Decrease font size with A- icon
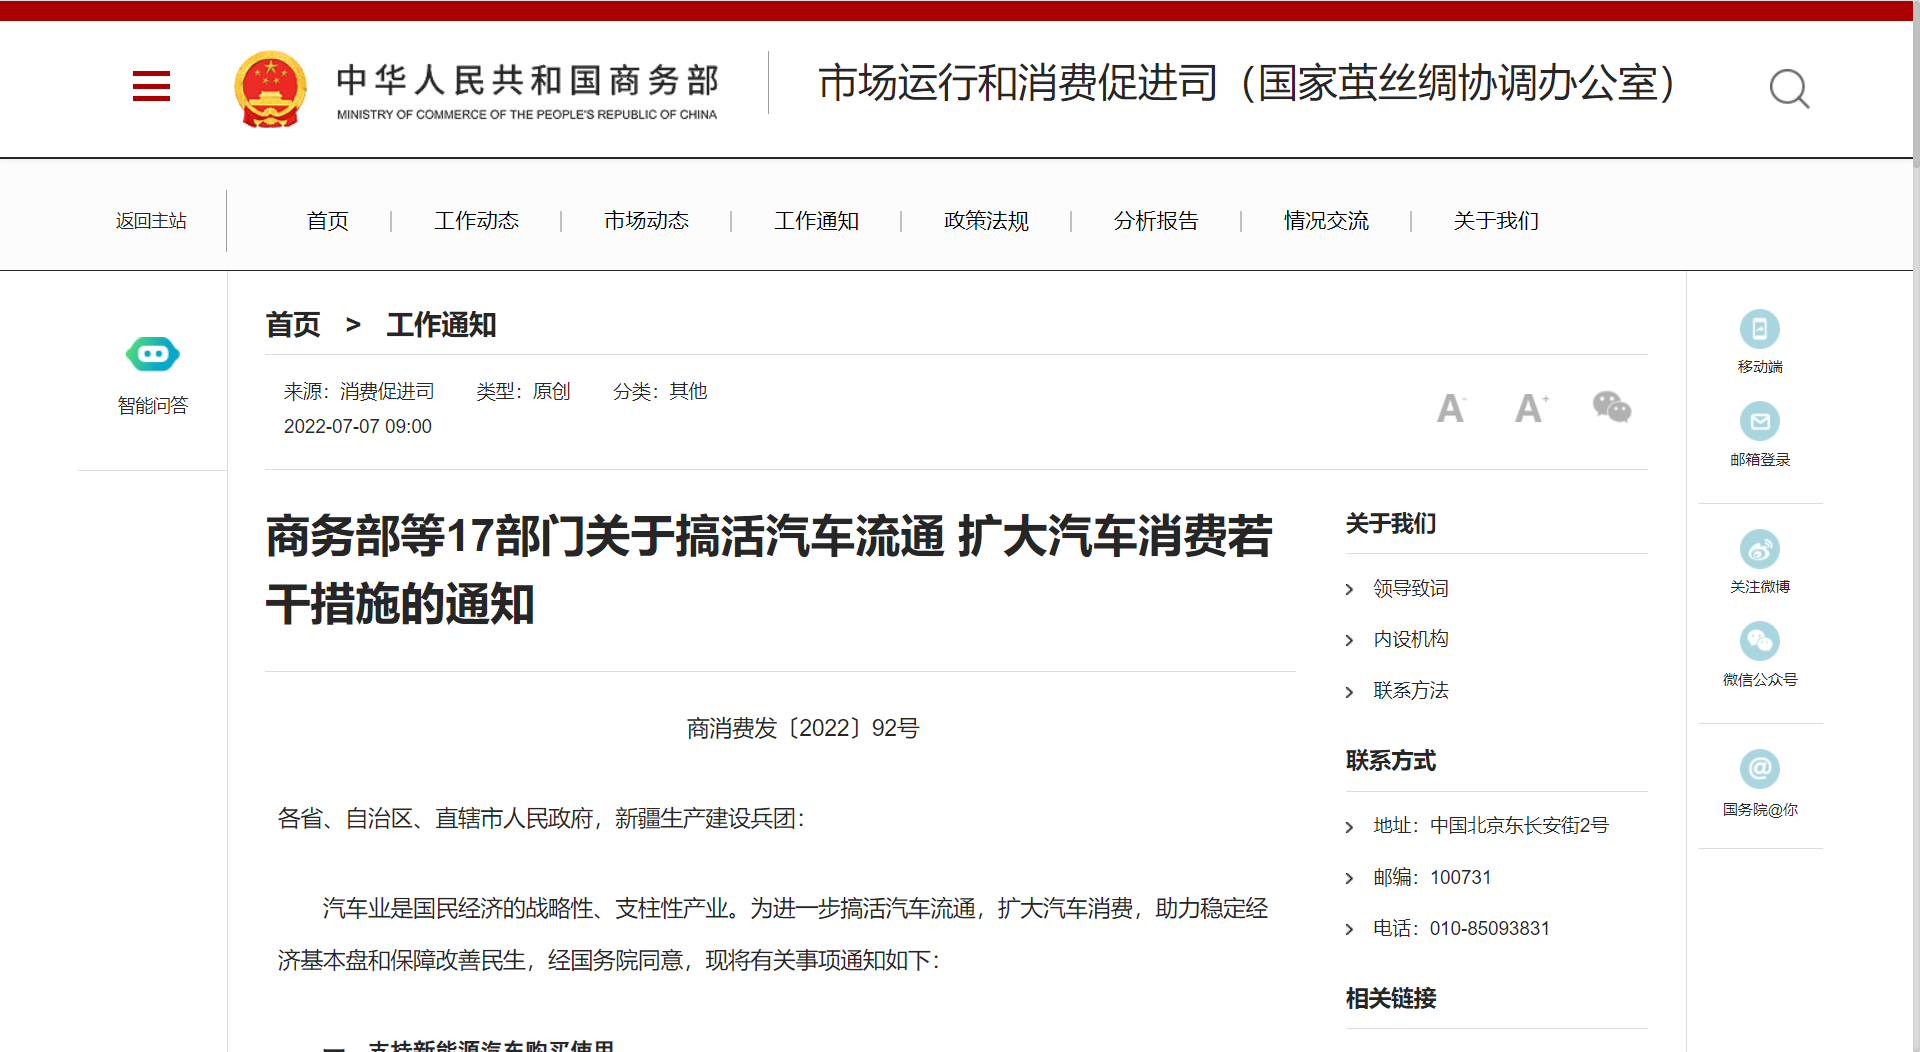The width and height of the screenshot is (1920, 1052). (1450, 408)
